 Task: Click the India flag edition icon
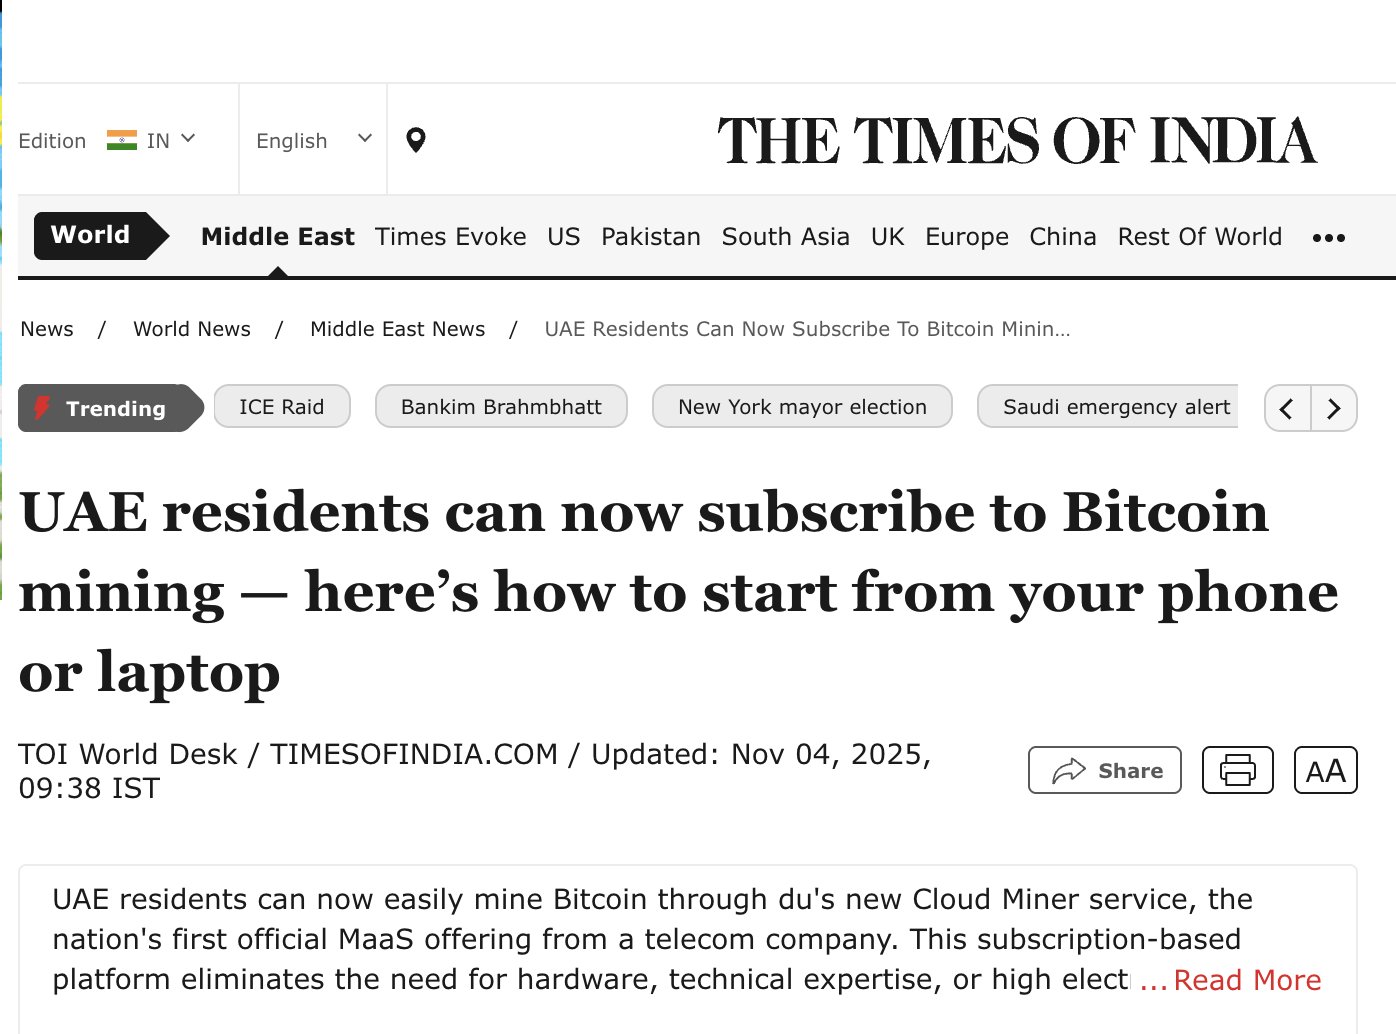pyautogui.click(x=122, y=140)
